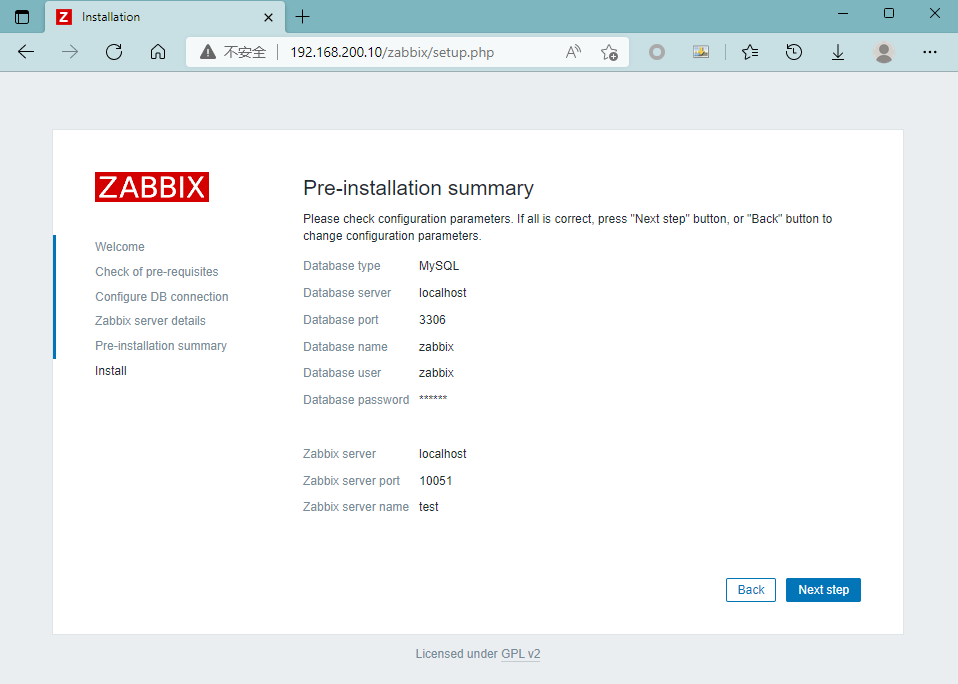Click the Database type label
The image size is (958, 684).
pyautogui.click(x=342, y=266)
